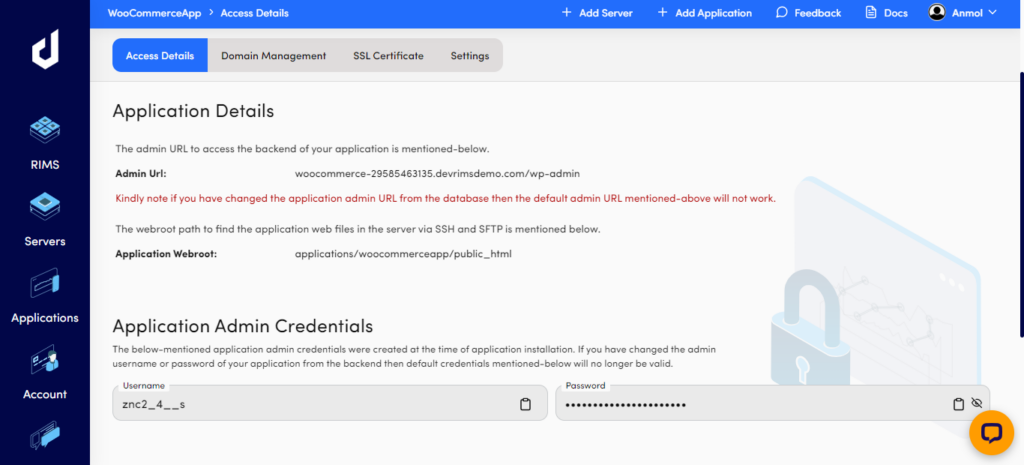Image resolution: width=1024 pixels, height=465 pixels.
Task: Copy username with clipboard icon
Action: pyautogui.click(x=525, y=404)
